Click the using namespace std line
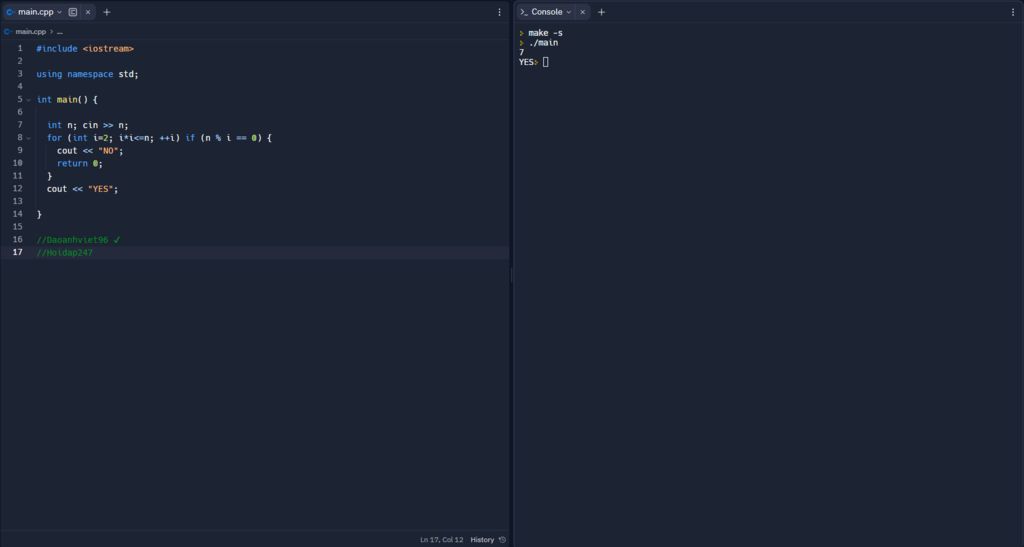 click(88, 74)
